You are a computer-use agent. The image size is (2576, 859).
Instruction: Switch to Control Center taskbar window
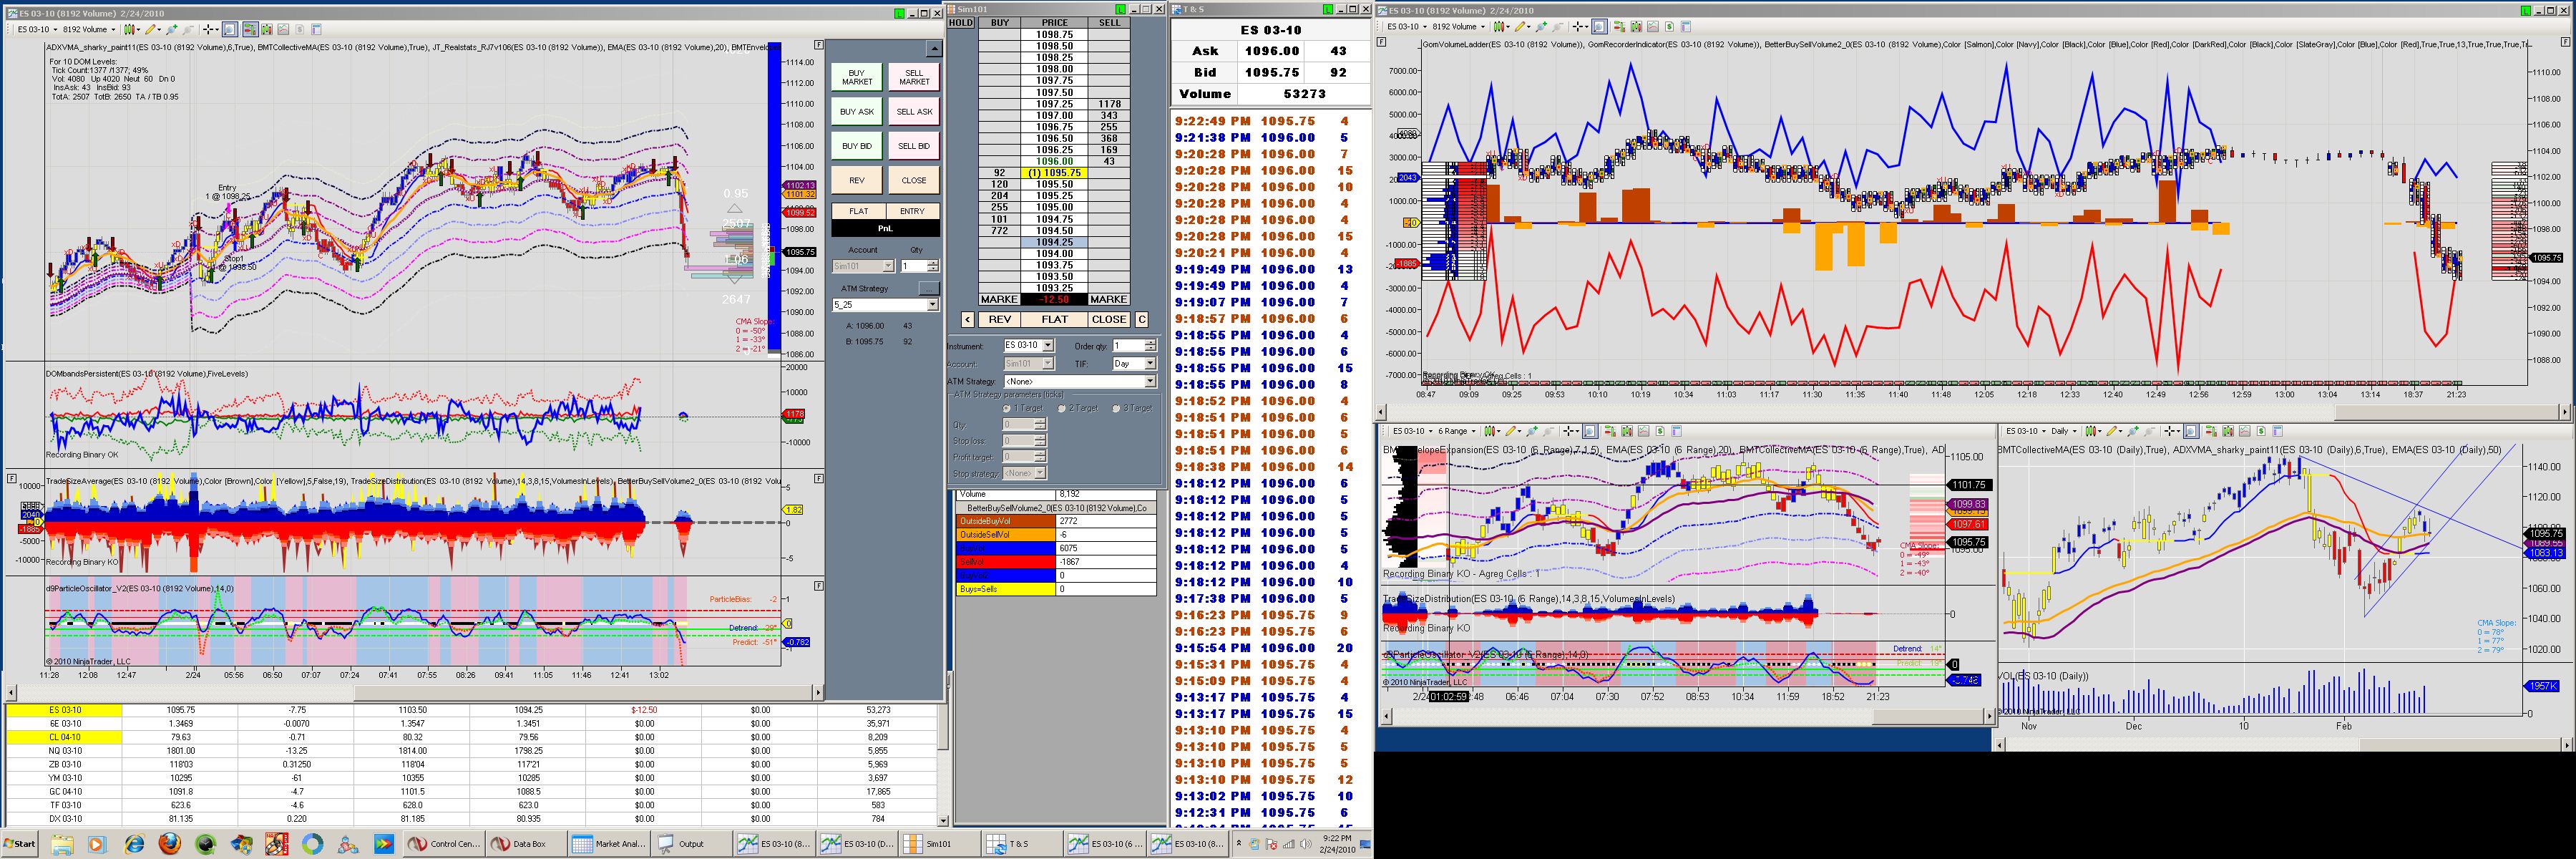[444, 844]
